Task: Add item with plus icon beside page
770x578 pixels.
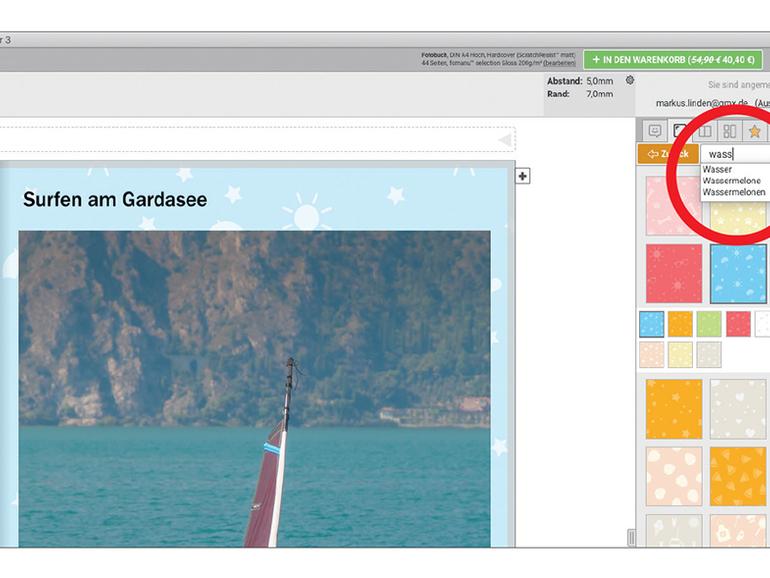Action: click(522, 176)
